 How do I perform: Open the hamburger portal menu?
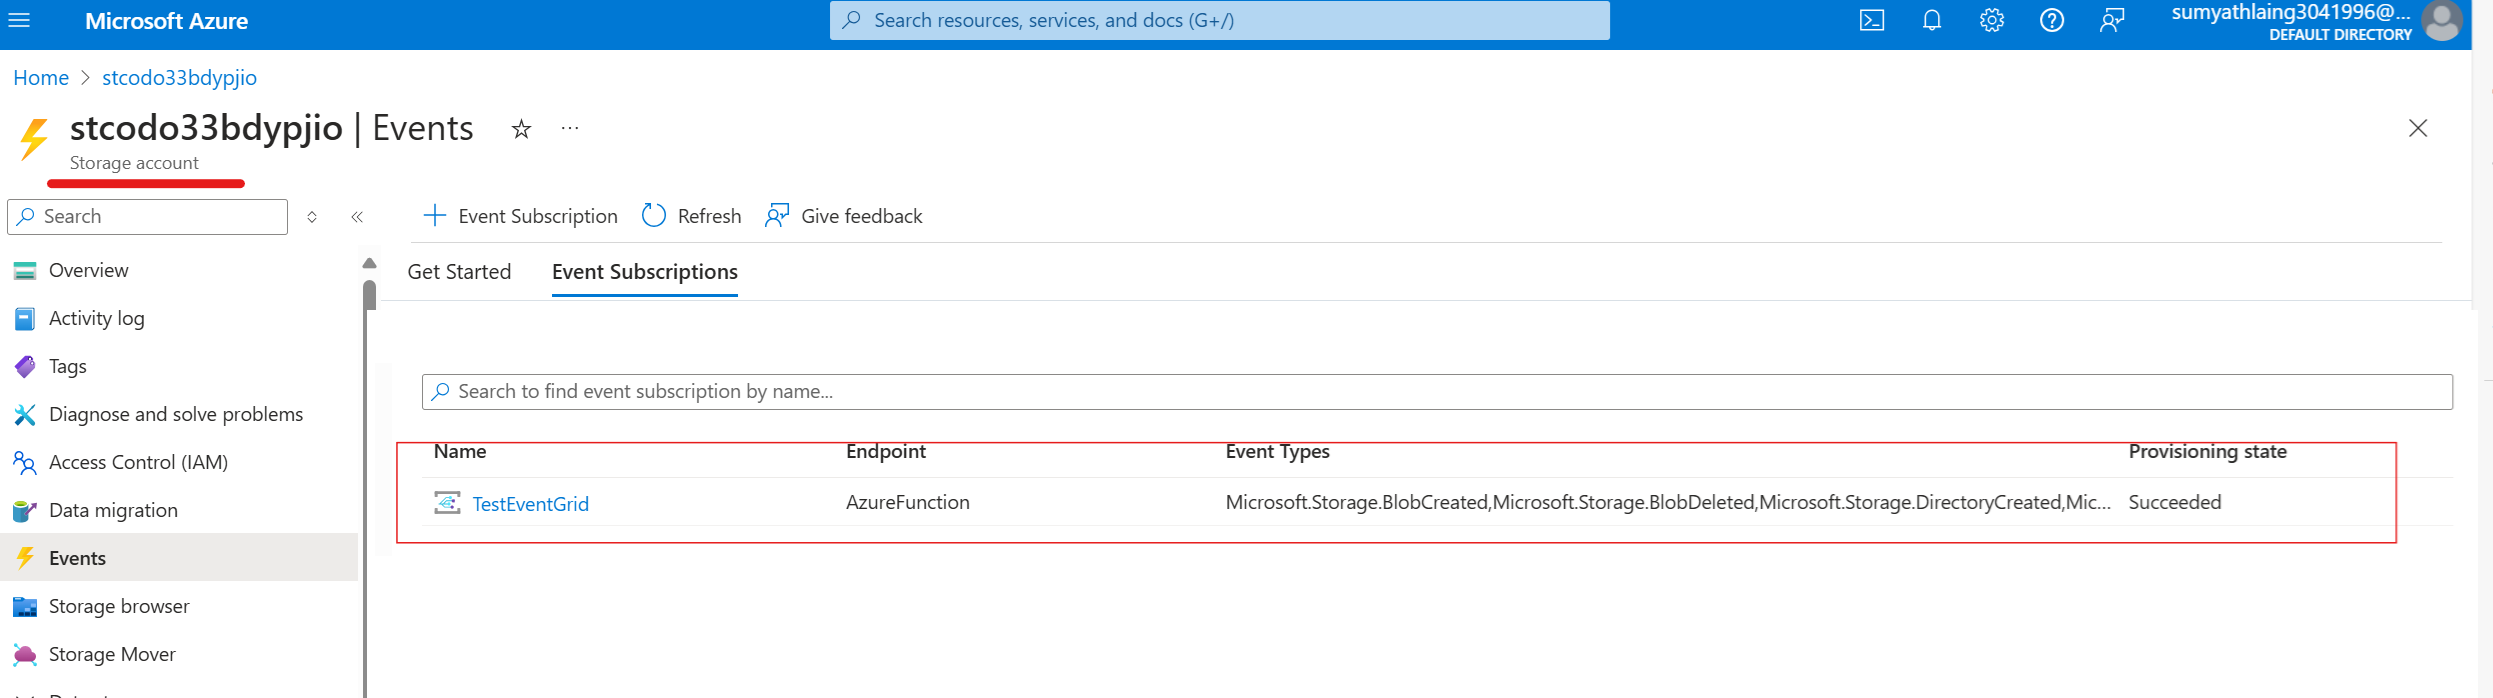click(19, 20)
